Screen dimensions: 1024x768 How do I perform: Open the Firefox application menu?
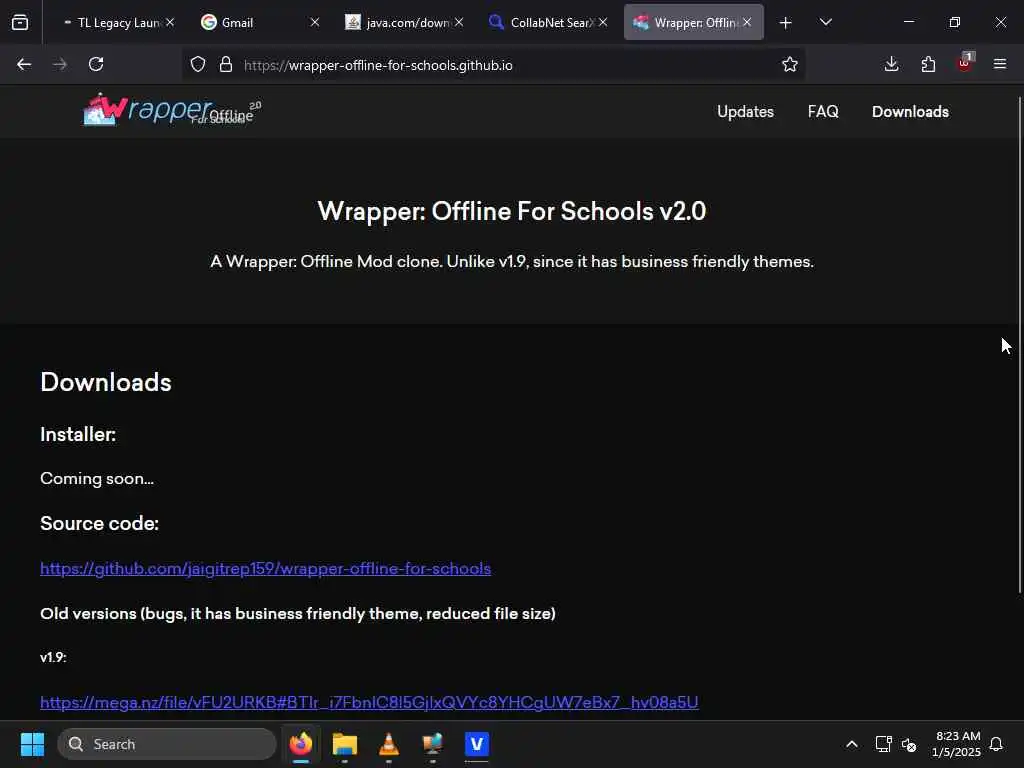1000,64
